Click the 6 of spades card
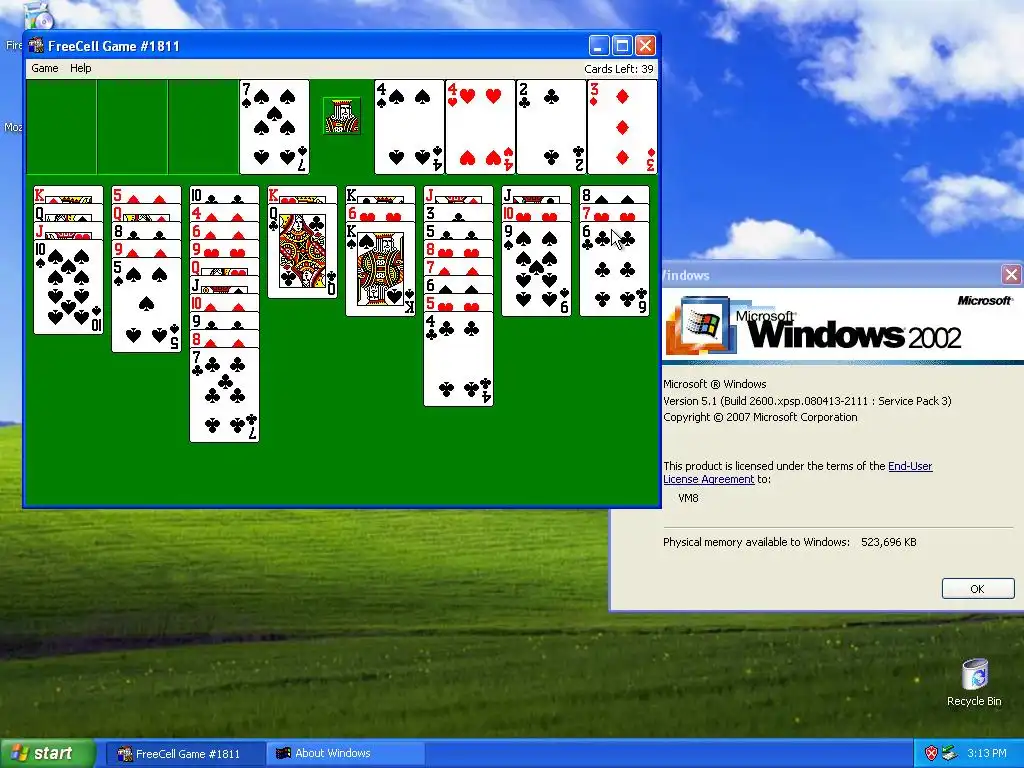Image resolution: width=1024 pixels, height=768 pixels. coord(458,285)
